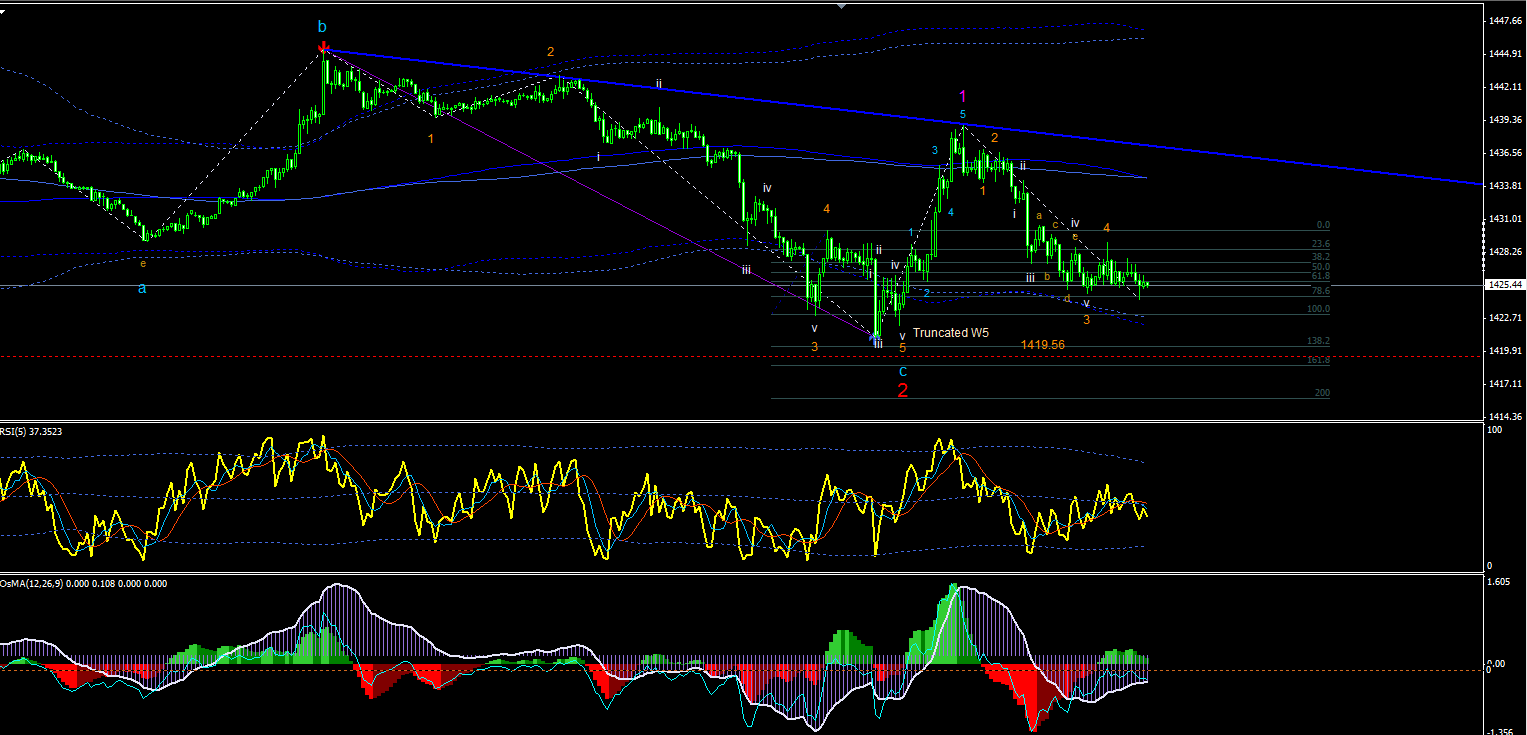Select the small orange 'e' label above 'a'

(x=143, y=263)
